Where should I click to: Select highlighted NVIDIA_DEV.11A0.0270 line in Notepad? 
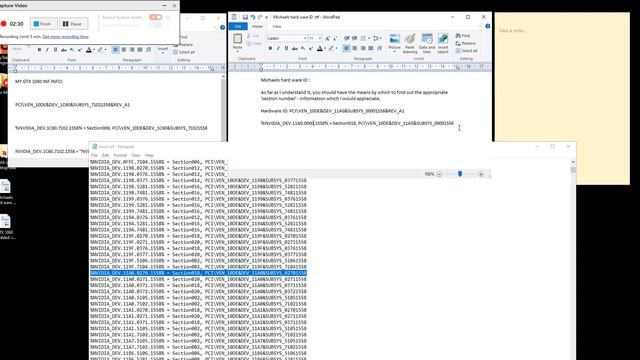[198, 273]
